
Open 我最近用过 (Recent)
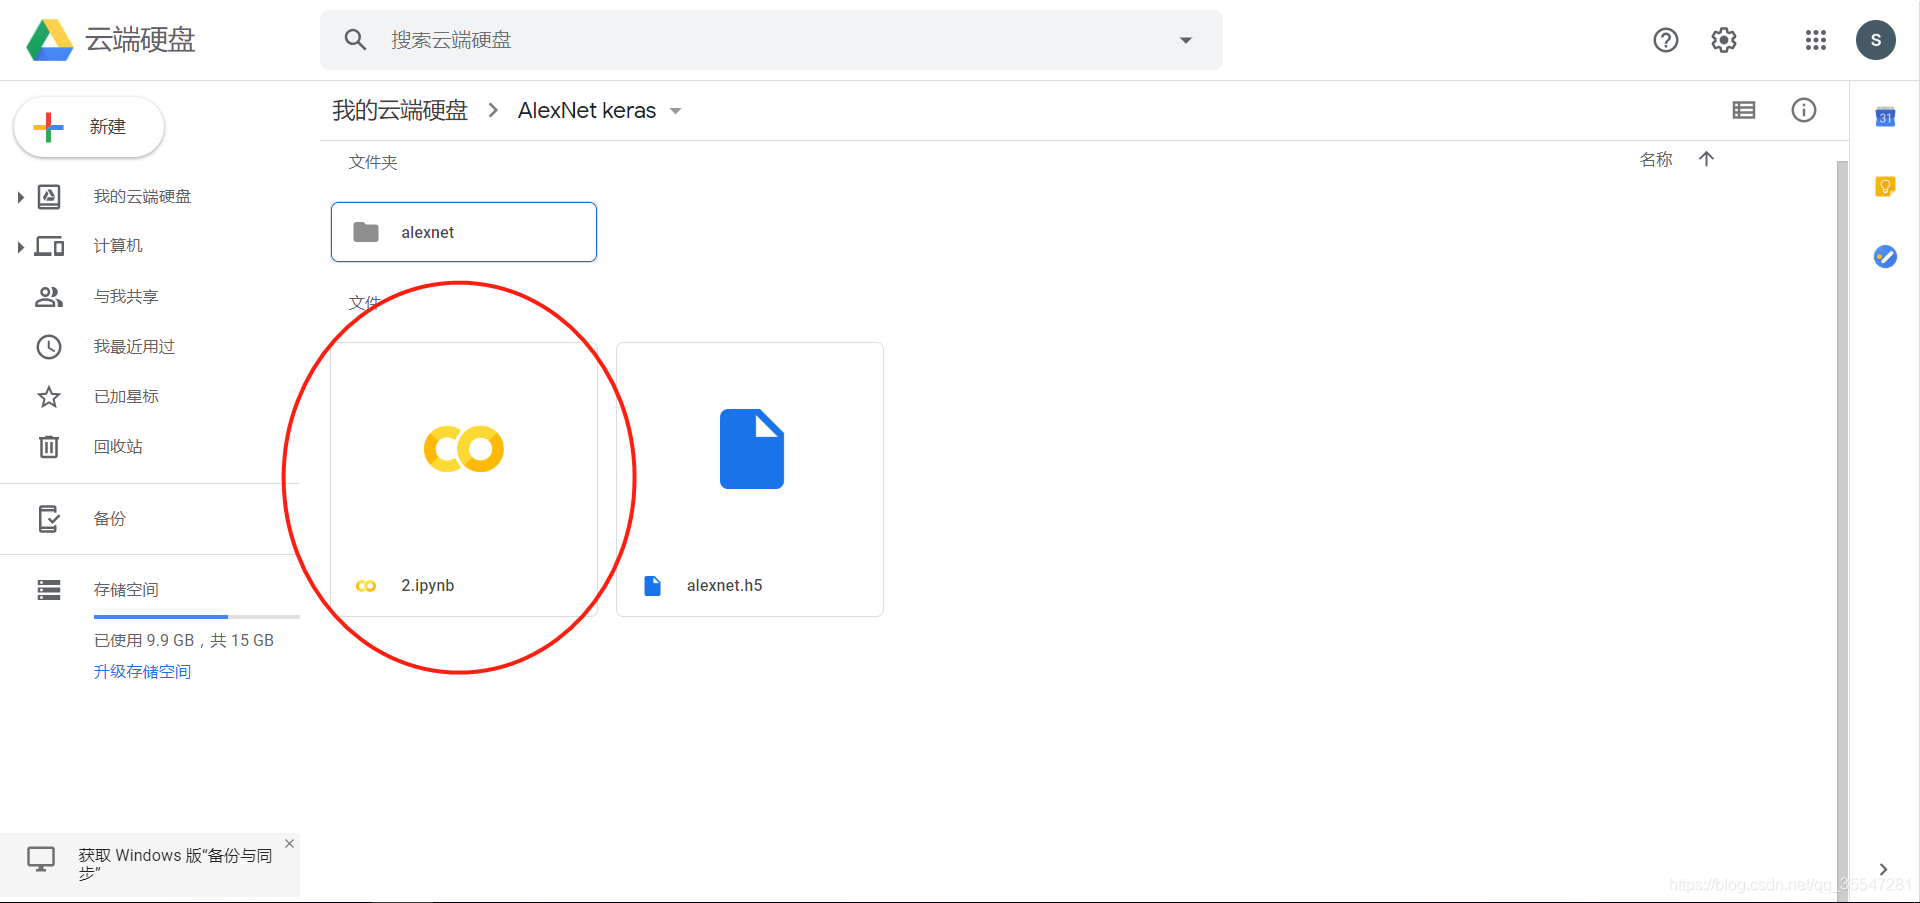(134, 346)
